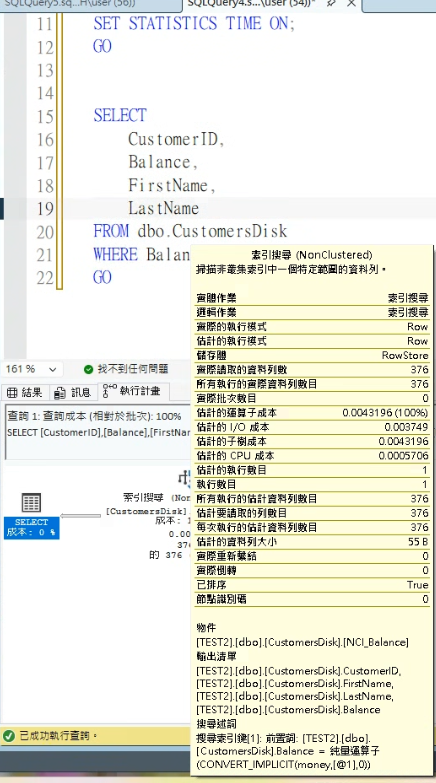The image size is (436, 783).
Task: Click the grid icon on 結果 tab
Action: click(x=12, y=392)
